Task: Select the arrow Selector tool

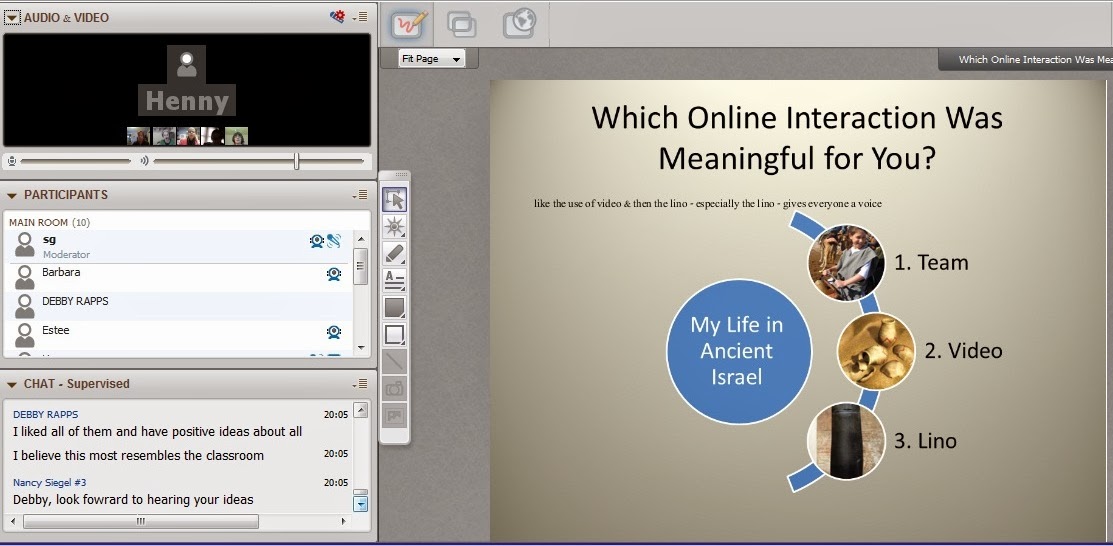Action: click(x=395, y=200)
